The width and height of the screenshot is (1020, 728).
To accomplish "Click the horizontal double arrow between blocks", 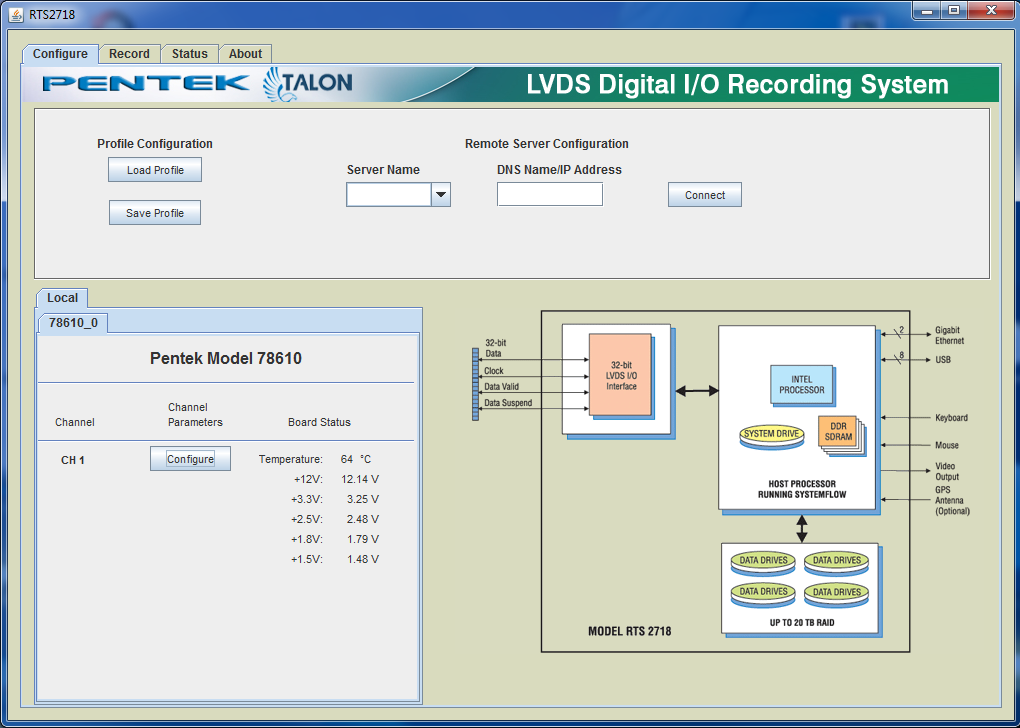I will (697, 391).
